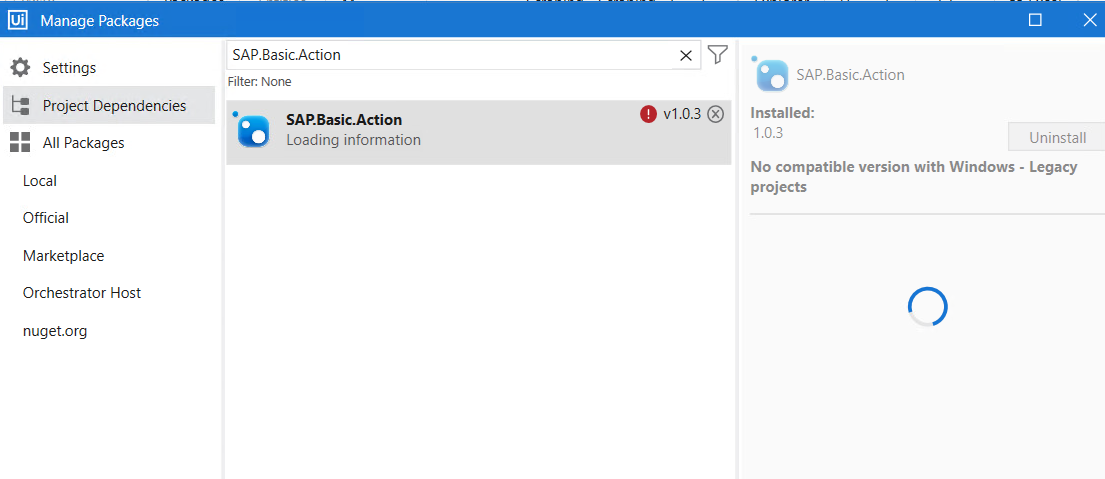Click the red error indicator beside v1.0.3
This screenshot has height=479, width=1105.
(x=648, y=114)
